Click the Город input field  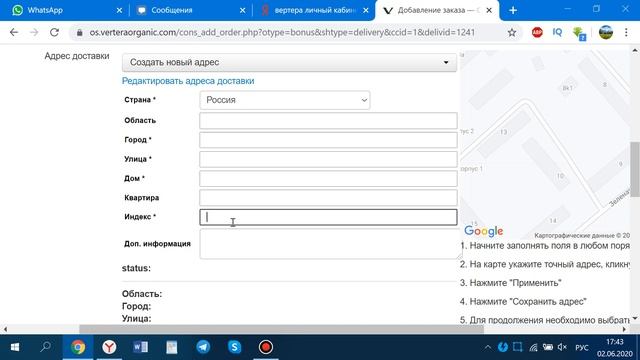(x=328, y=140)
